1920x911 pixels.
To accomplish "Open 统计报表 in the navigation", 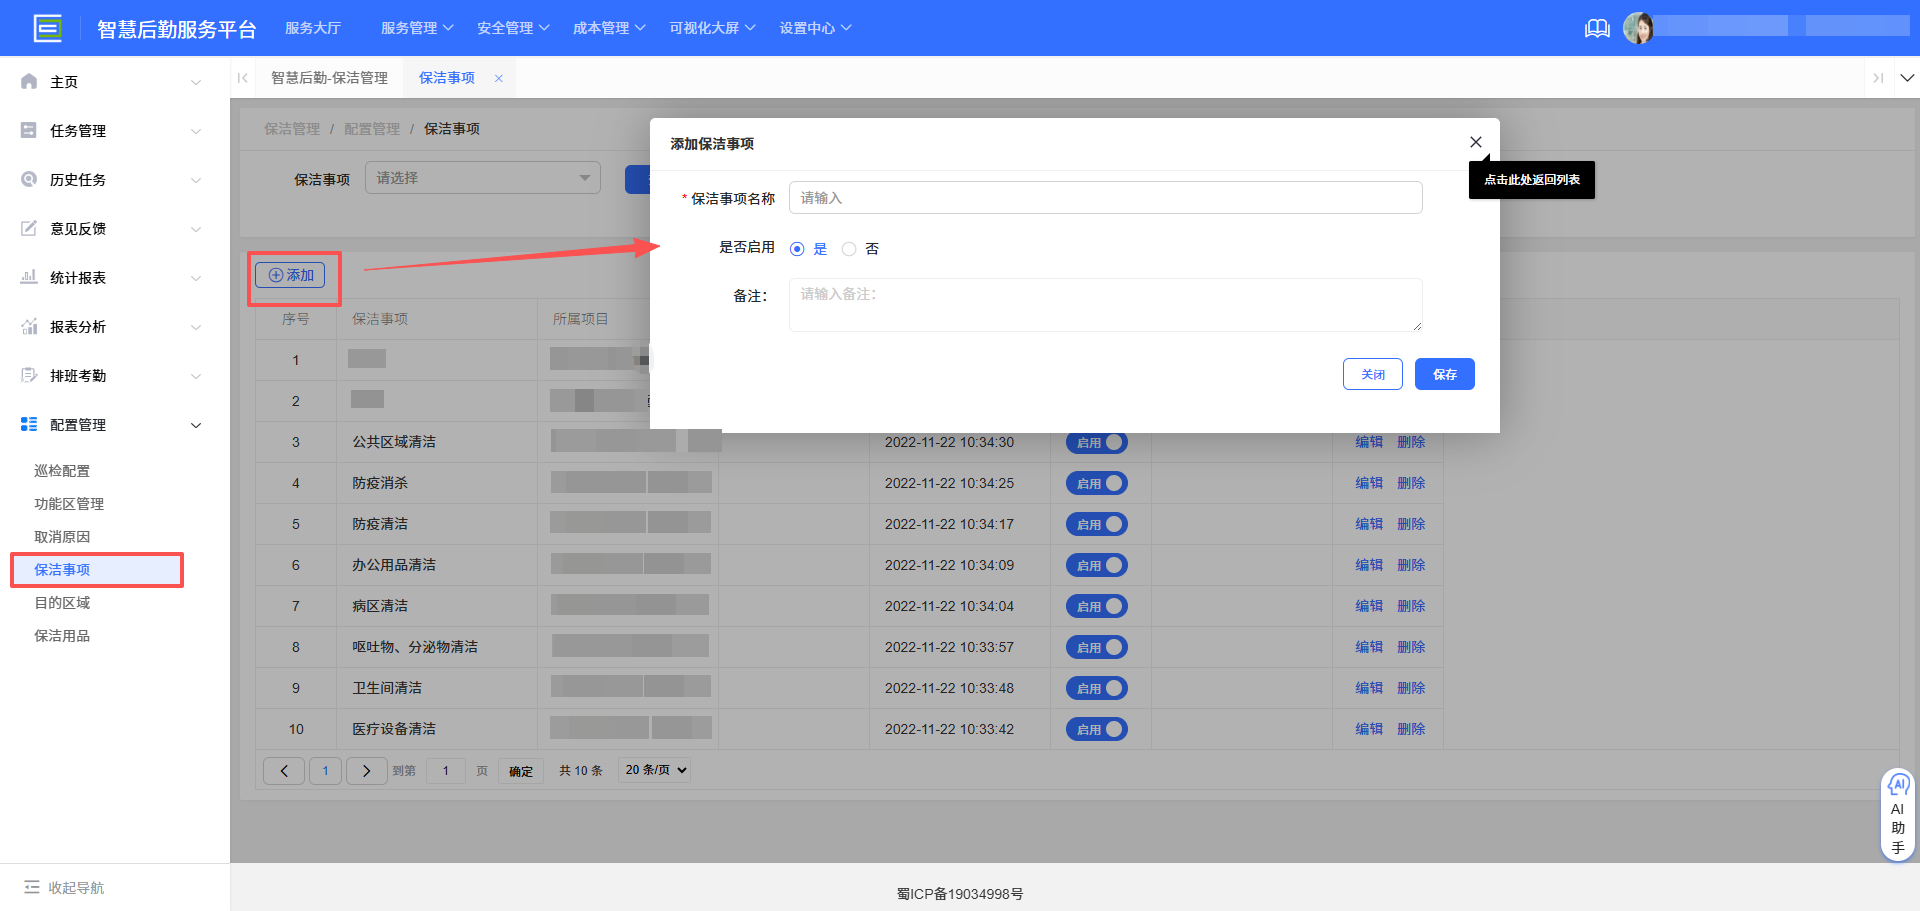I will (x=77, y=277).
